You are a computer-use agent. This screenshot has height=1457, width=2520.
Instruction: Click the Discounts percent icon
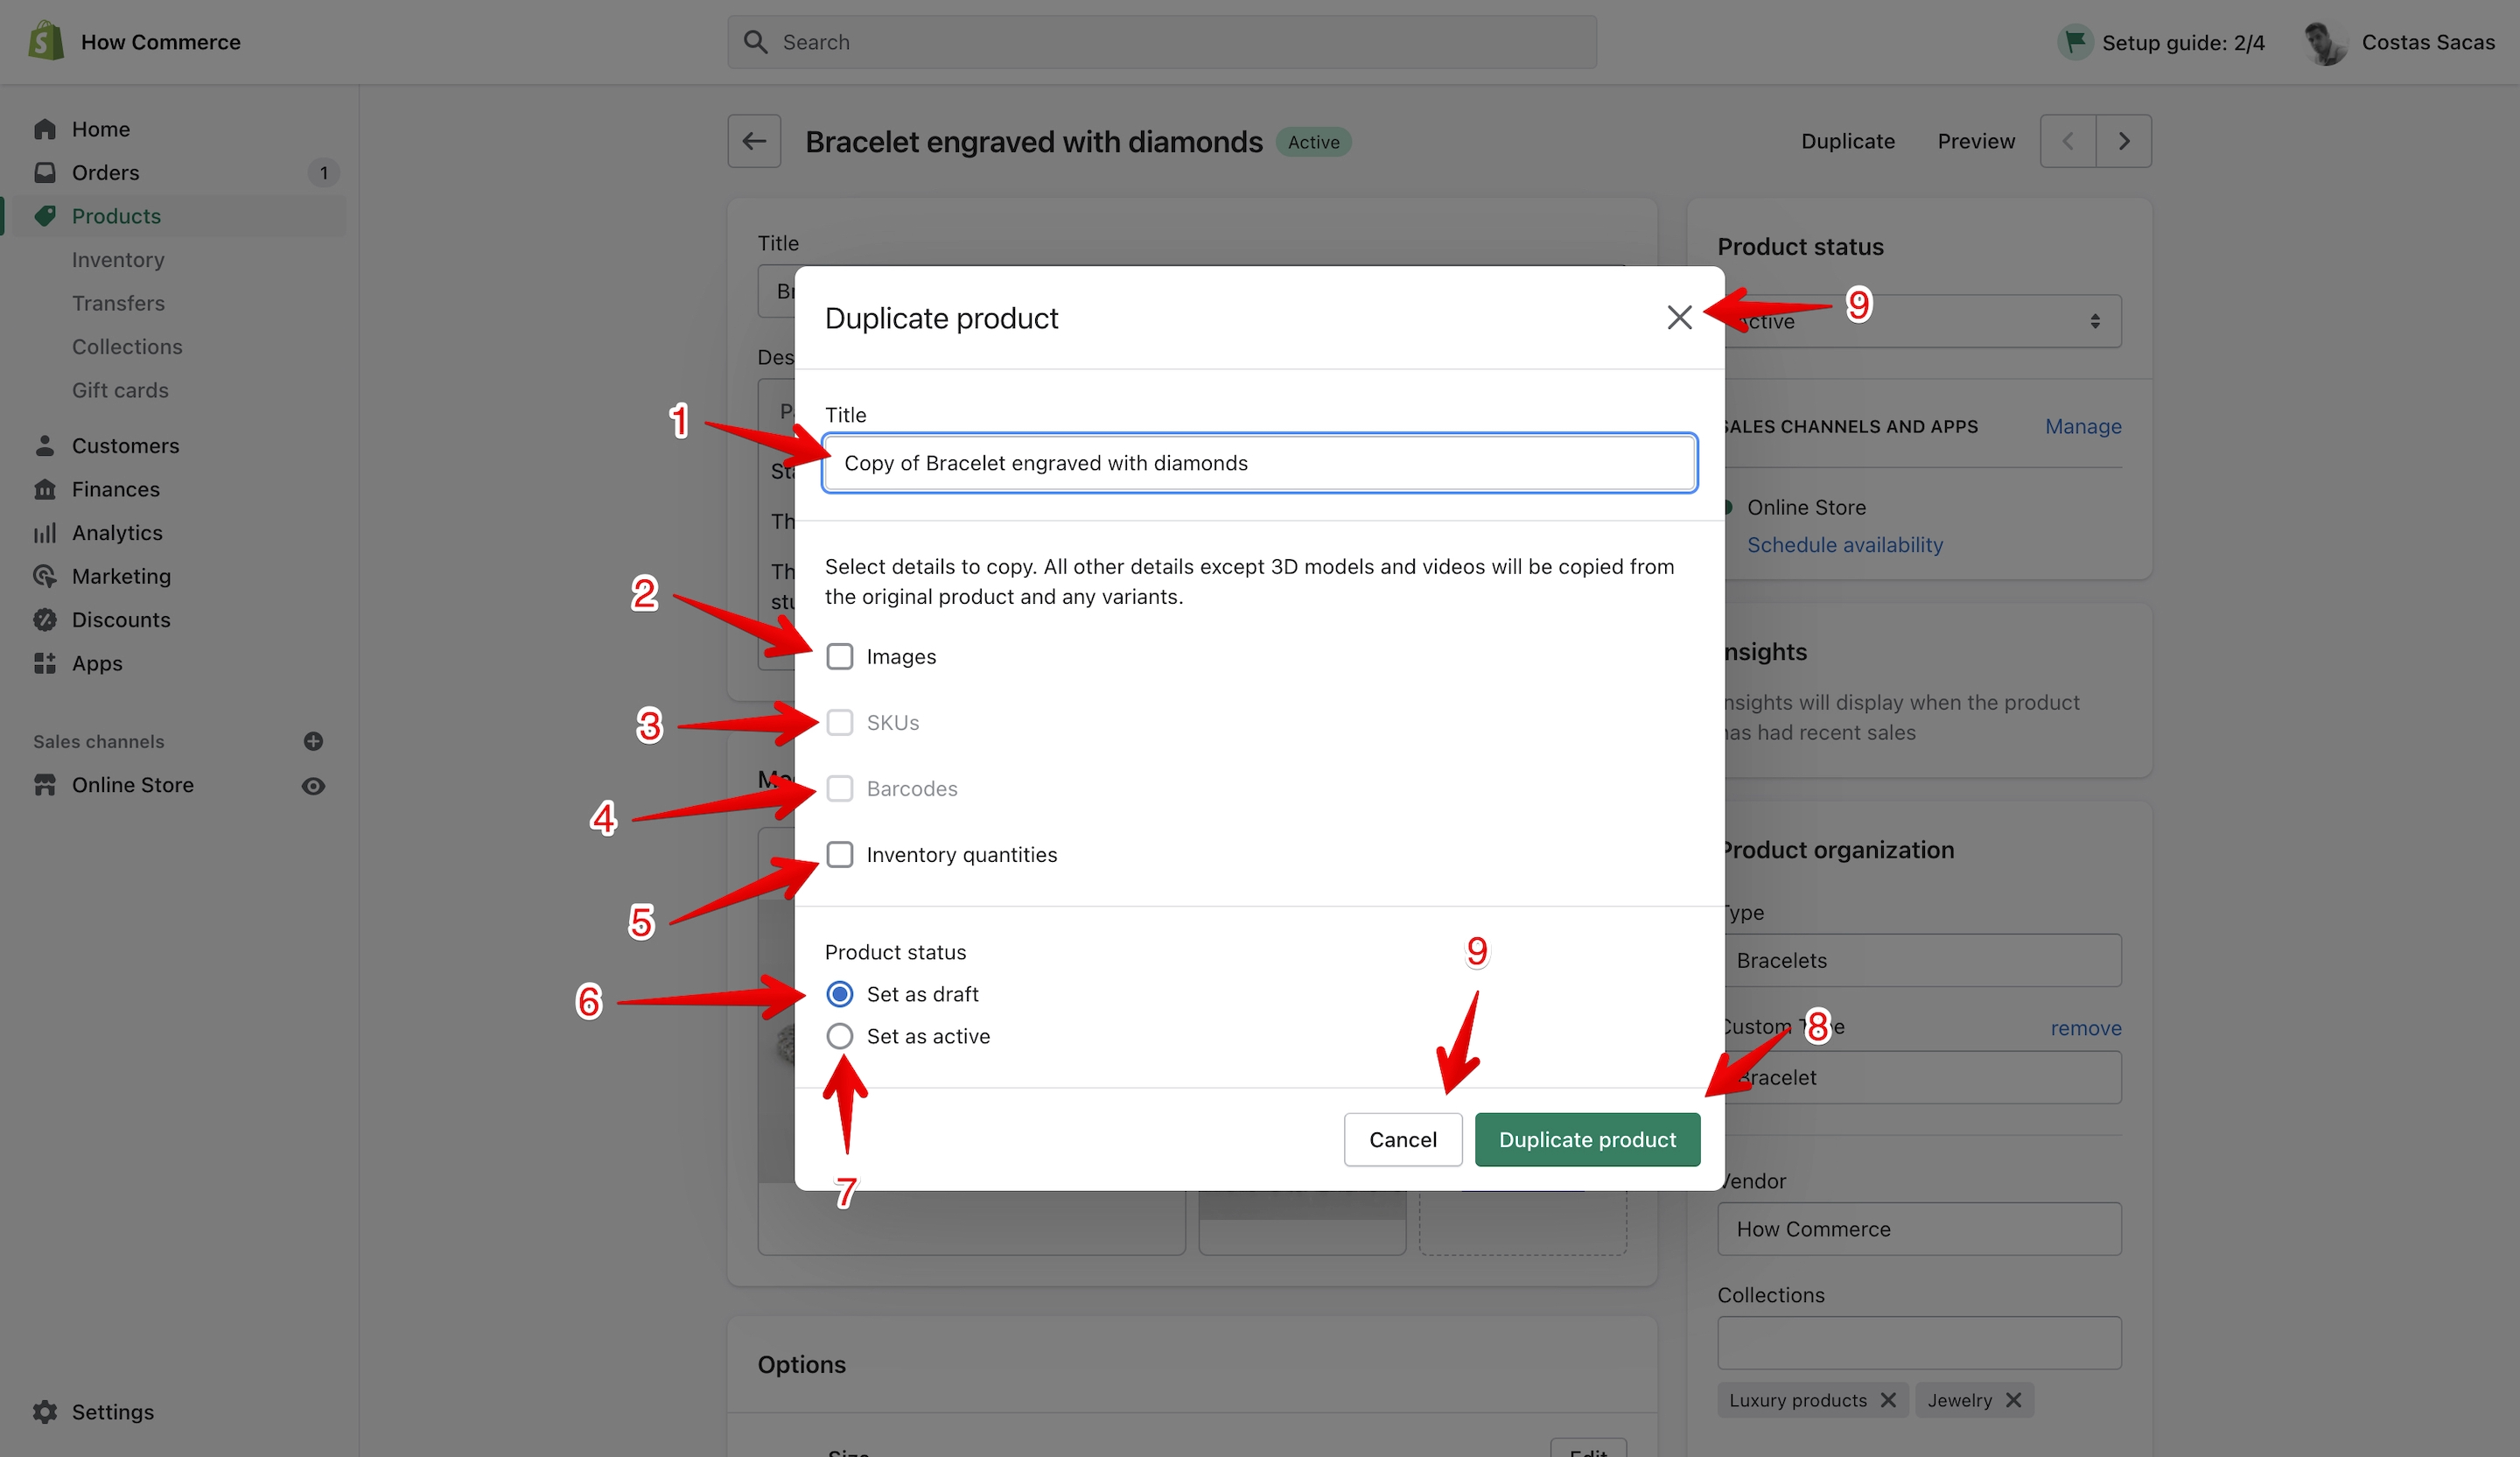(x=45, y=620)
